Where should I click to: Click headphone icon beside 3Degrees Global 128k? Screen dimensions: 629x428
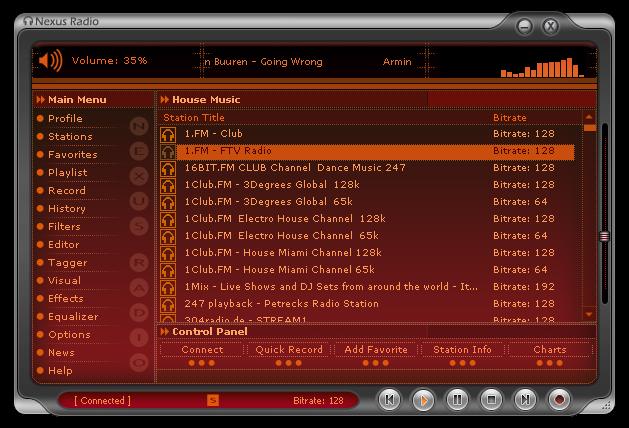tap(168, 185)
